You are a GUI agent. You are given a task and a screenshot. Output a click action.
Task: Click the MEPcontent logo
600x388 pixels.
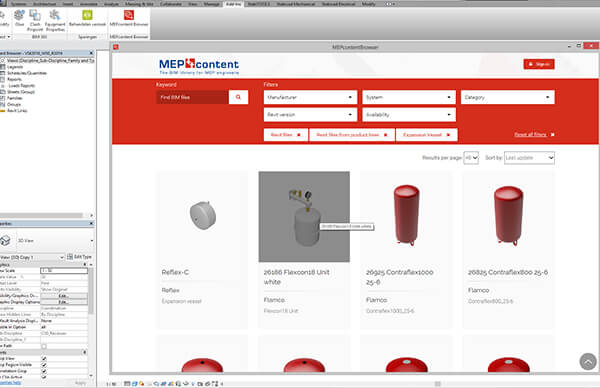click(199, 66)
